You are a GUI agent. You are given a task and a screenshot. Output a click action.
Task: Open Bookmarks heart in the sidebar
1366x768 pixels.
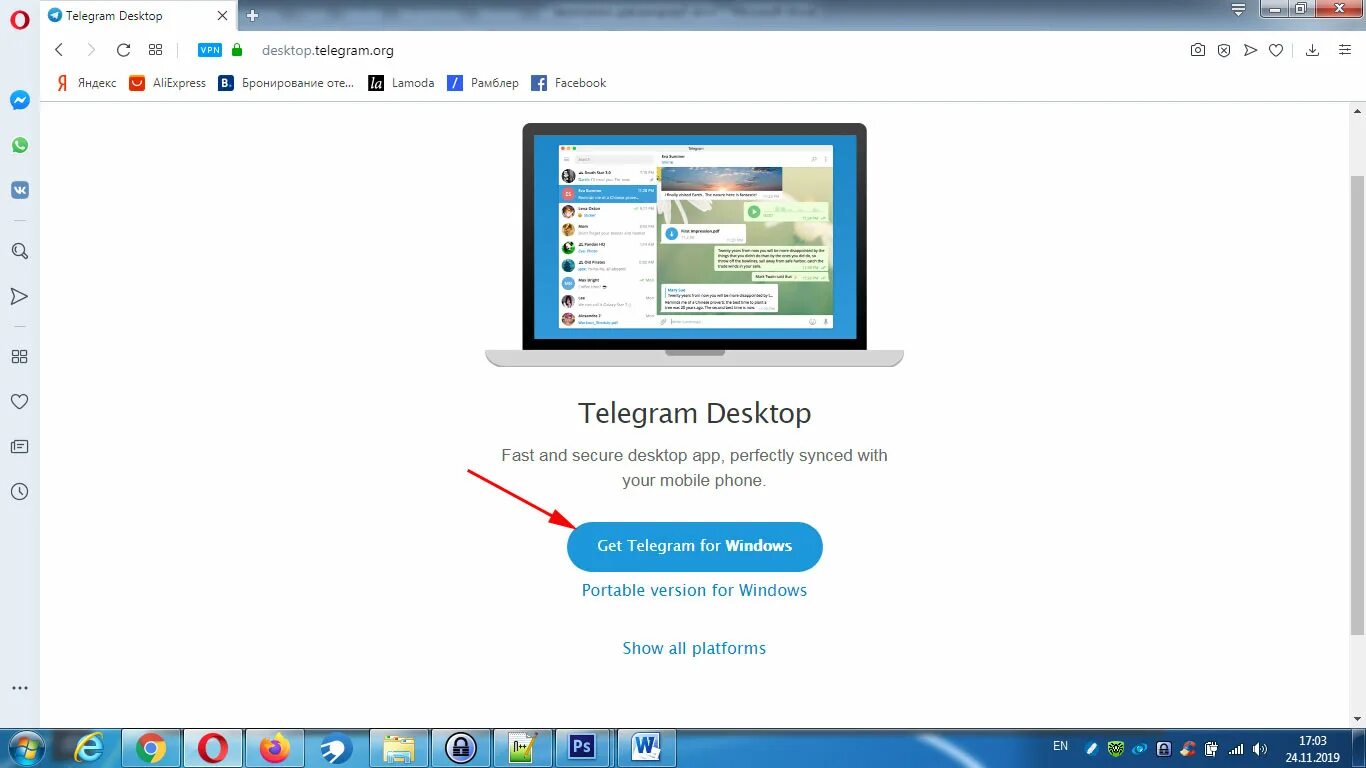[20, 401]
